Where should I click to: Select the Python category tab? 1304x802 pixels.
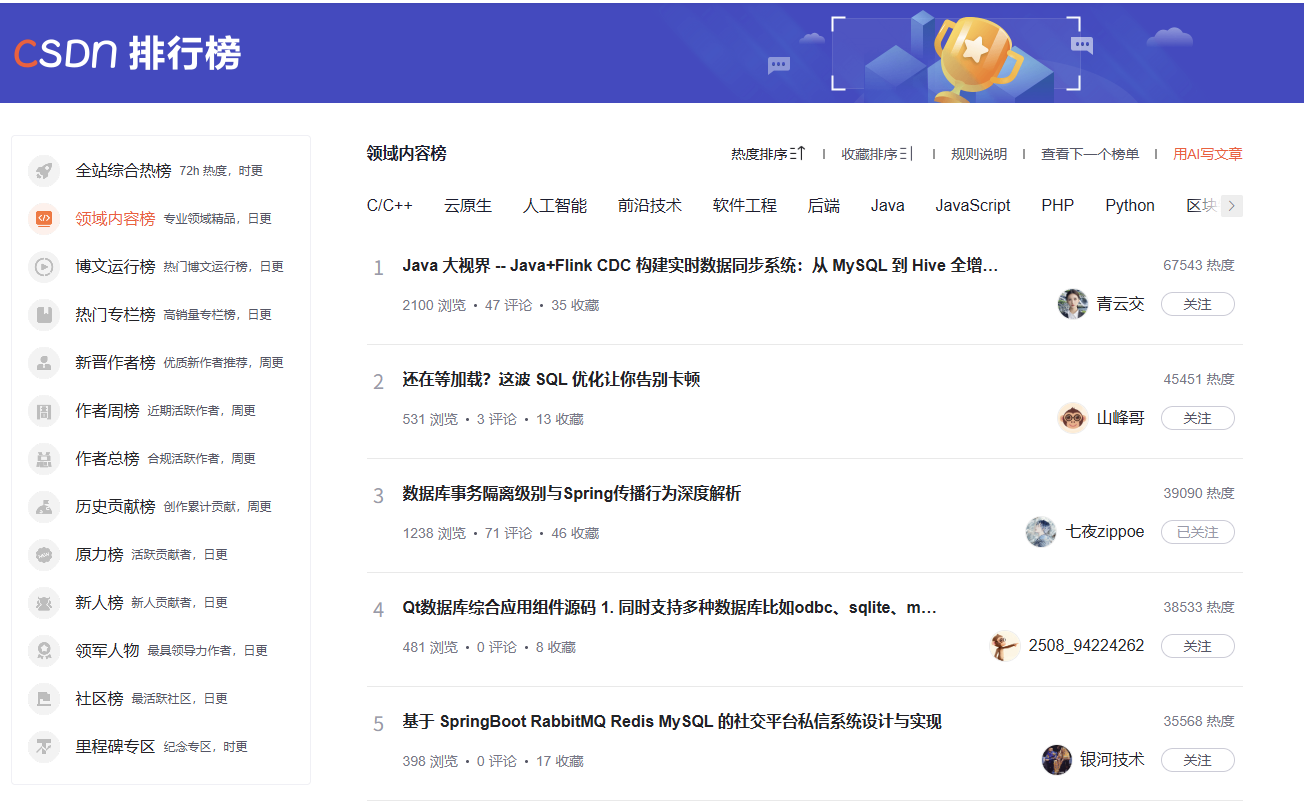1130,206
